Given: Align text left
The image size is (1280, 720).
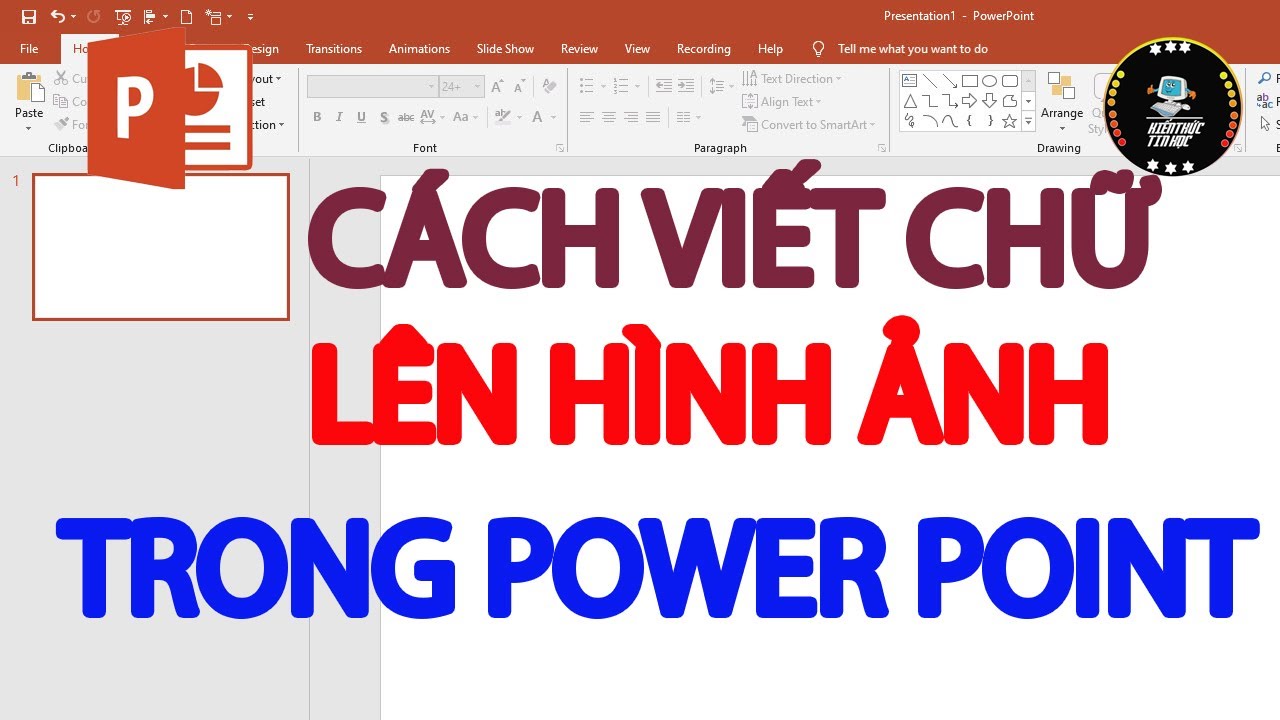Looking at the screenshot, I should point(587,117).
